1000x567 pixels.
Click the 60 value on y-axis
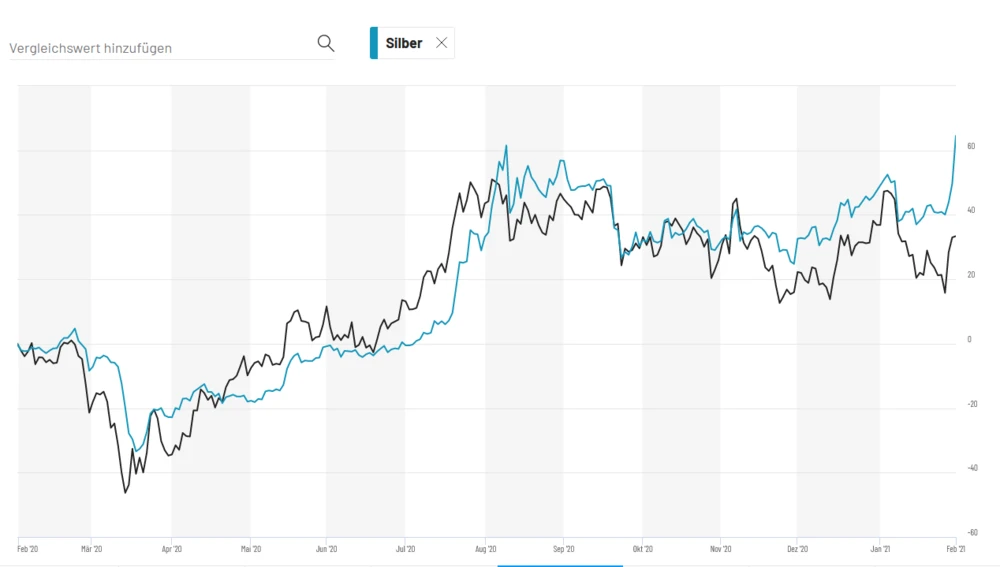pyautogui.click(x=971, y=147)
